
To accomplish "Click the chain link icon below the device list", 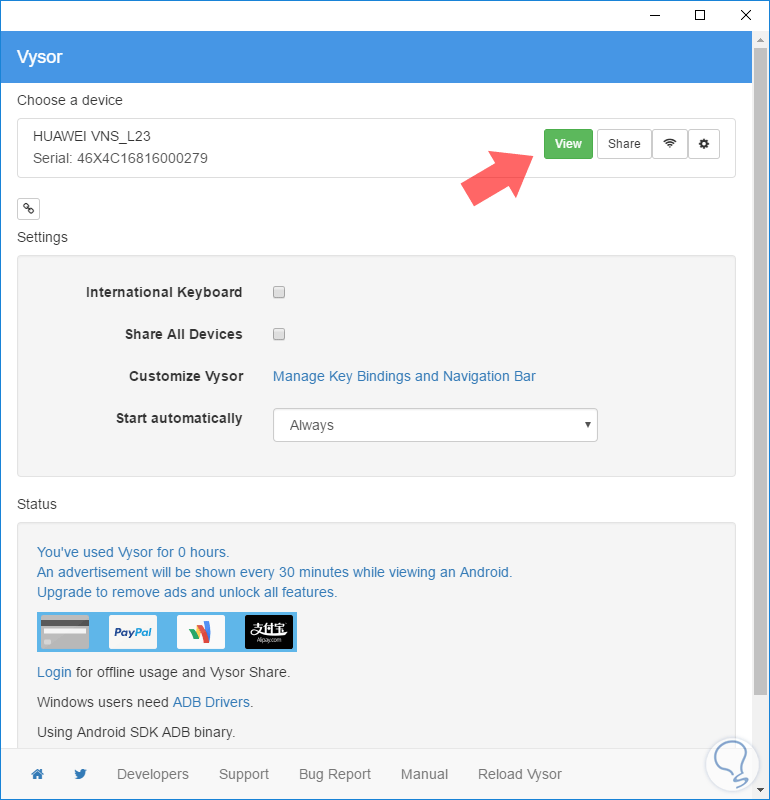I will pos(29,209).
